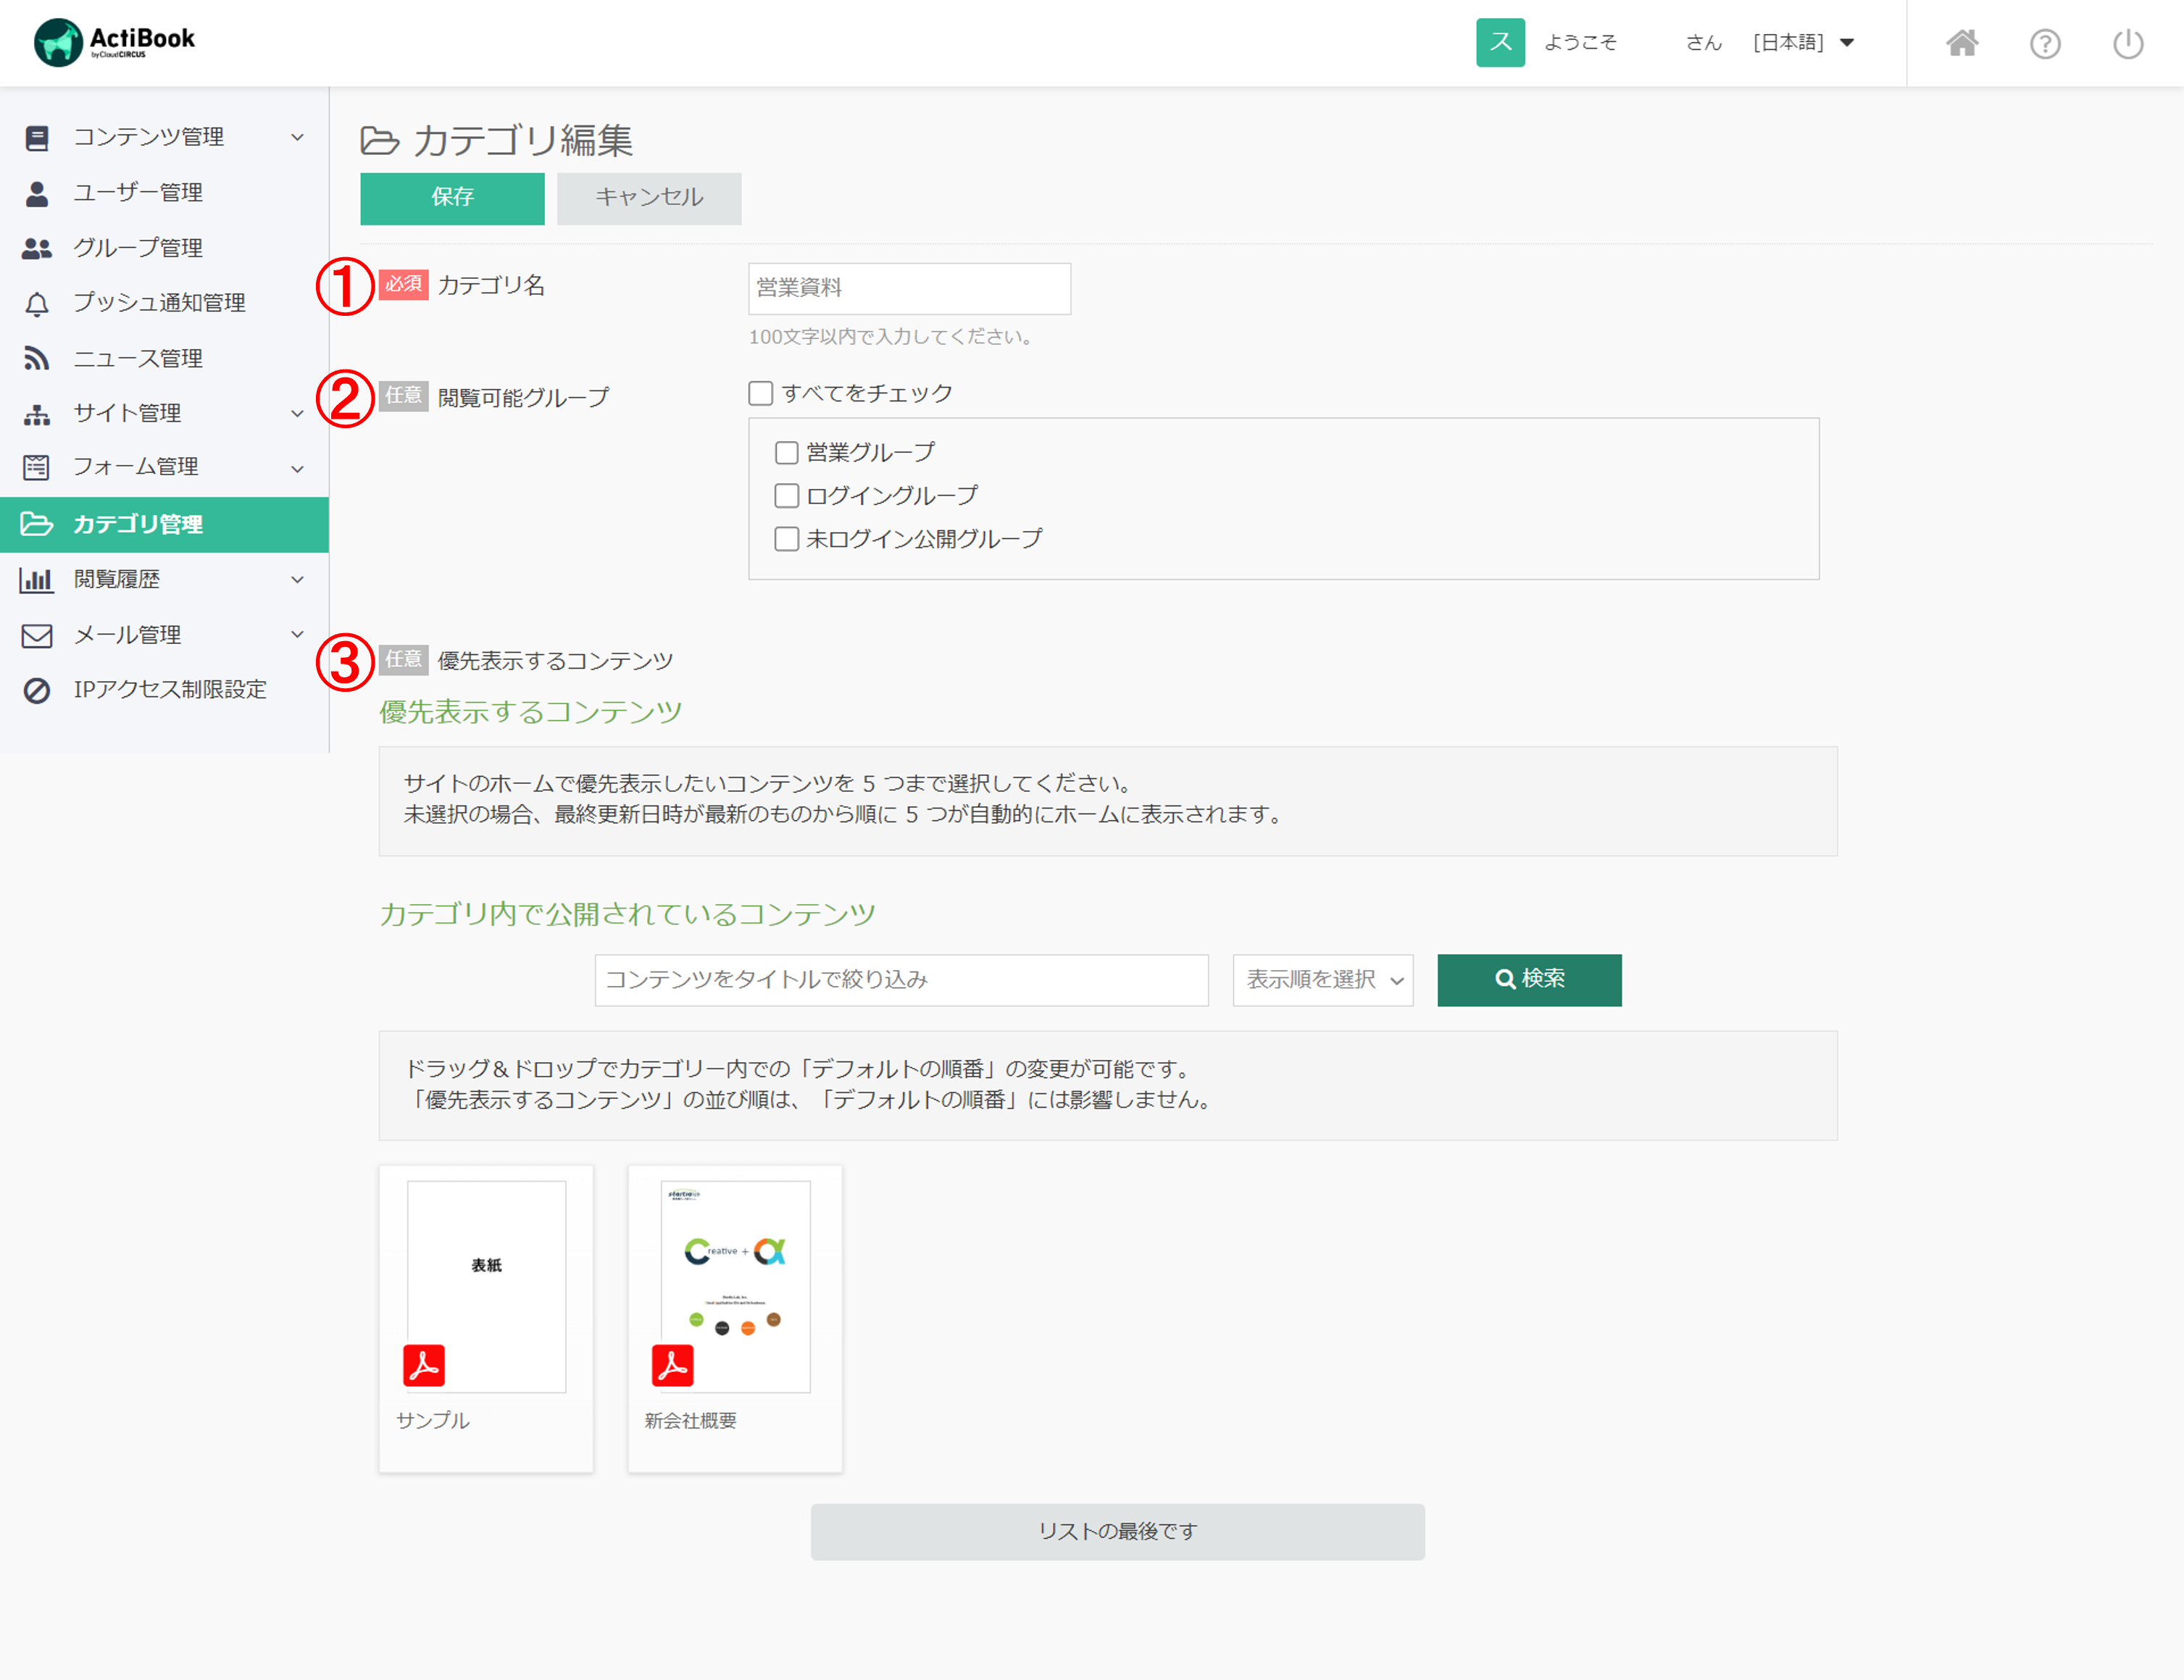Select カテゴリ管理 menu item
The width and height of the screenshot is (2184, 1680).
(164, 524)
